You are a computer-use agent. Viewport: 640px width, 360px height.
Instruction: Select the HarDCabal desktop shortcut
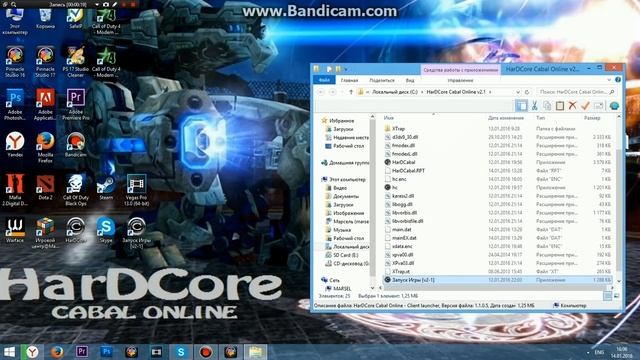coord(76,230)
